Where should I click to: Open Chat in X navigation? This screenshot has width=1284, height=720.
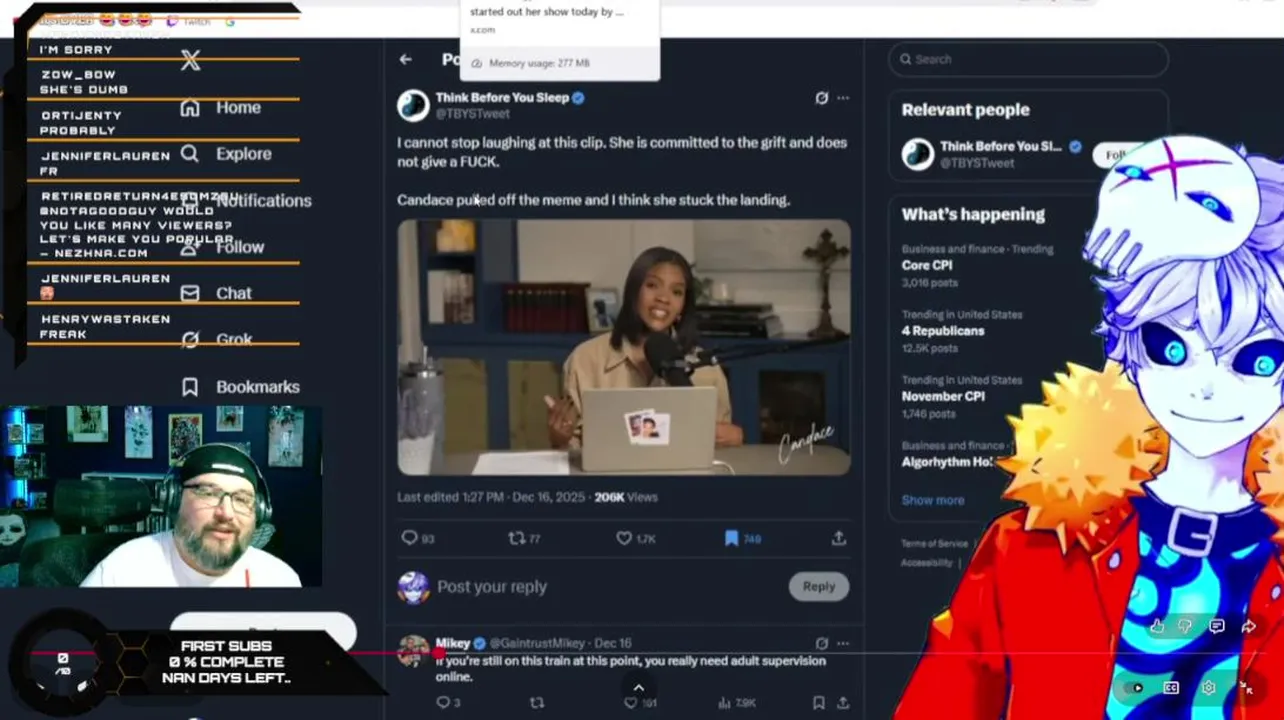point(234,293)
